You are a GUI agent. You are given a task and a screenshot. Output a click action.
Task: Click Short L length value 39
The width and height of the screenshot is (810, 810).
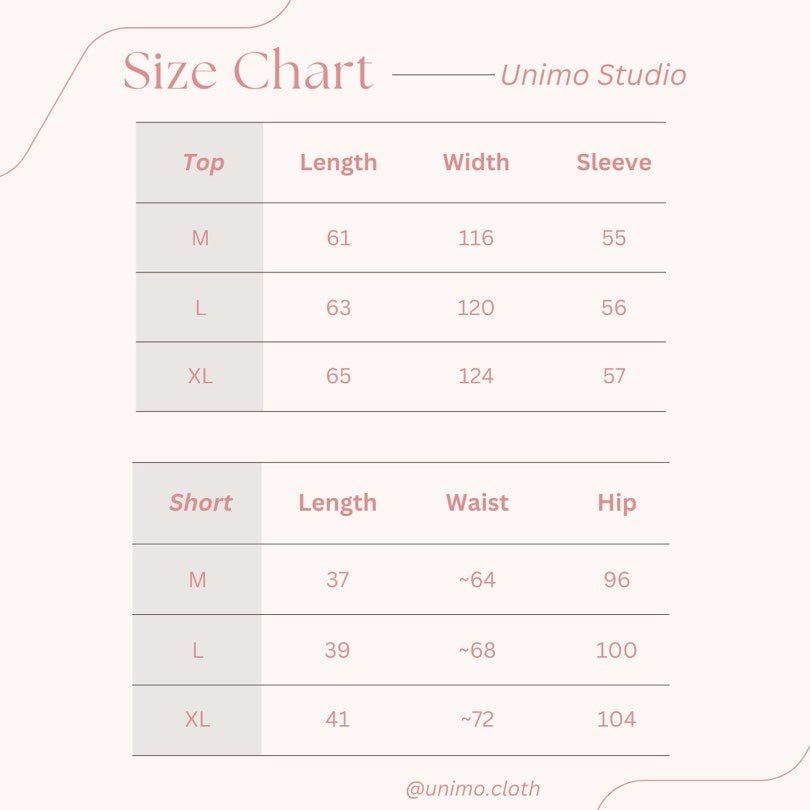coord(337,650)
